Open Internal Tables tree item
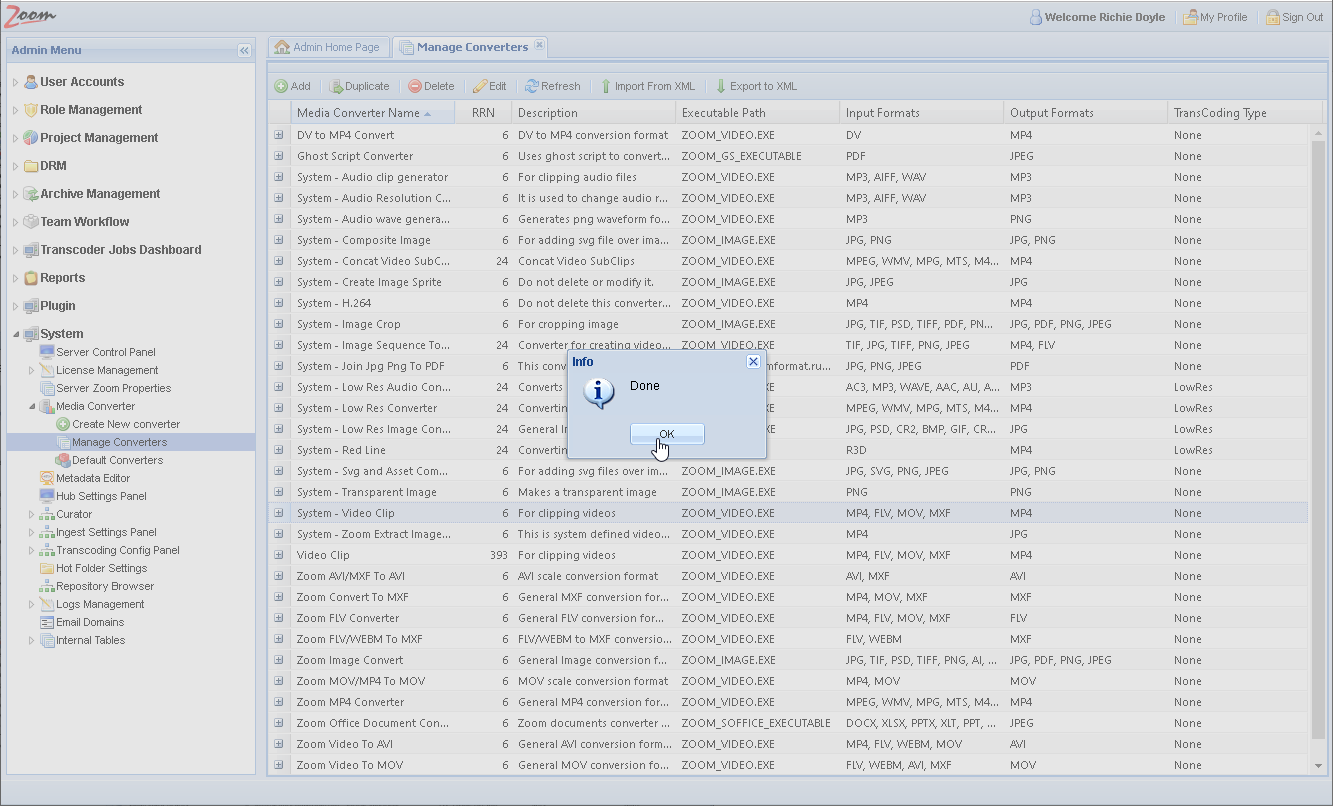Viewport: 1333px width, 806px height. tap(90, 640)
